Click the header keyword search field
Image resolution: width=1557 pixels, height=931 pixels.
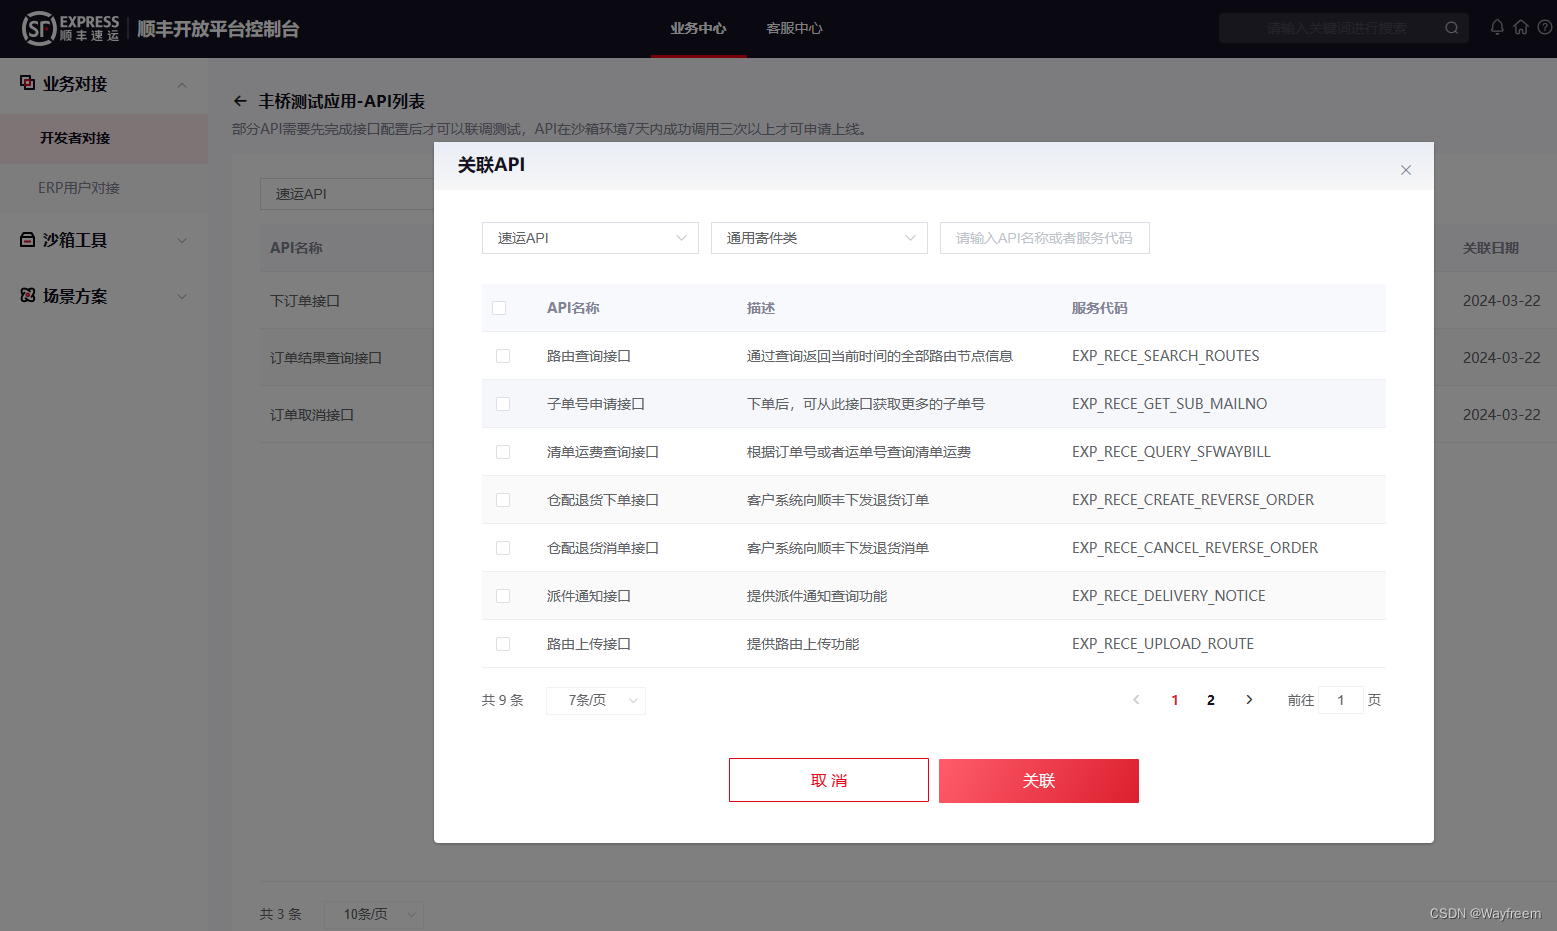point(1334,28)
